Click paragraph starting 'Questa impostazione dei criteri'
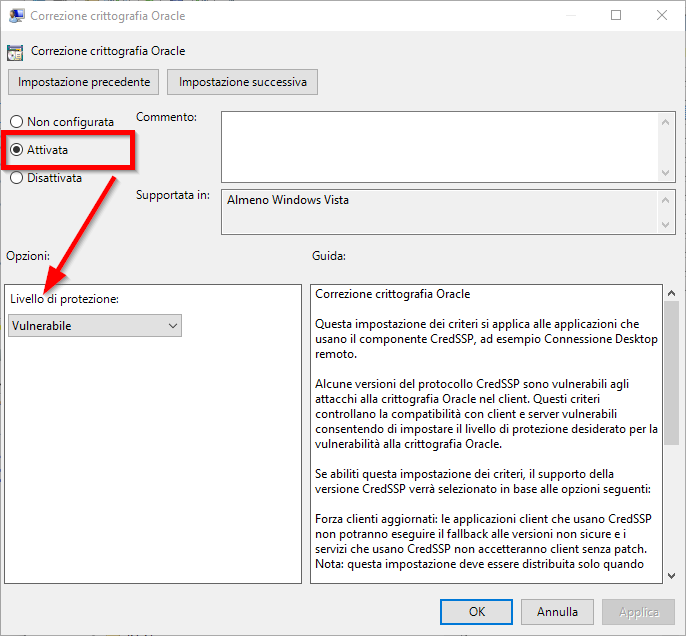686x636 pixels. (486, 339)
